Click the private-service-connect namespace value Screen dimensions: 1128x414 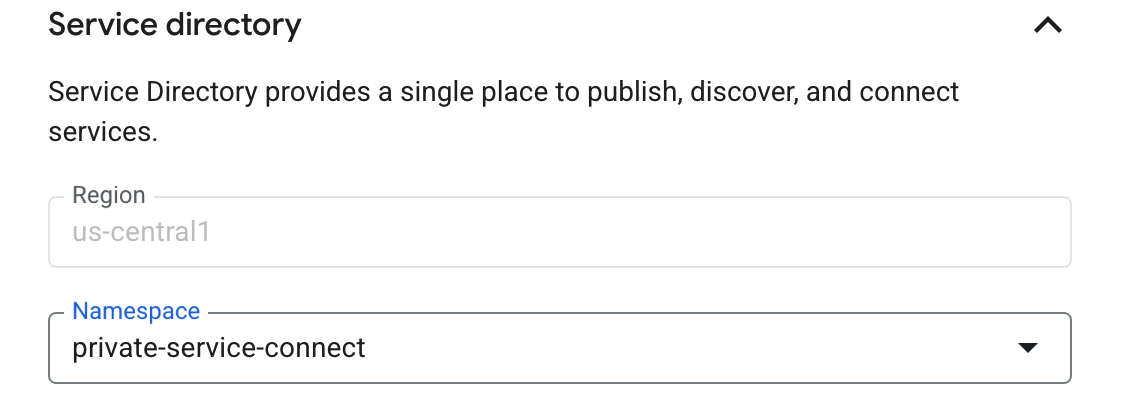pos(219,348)
